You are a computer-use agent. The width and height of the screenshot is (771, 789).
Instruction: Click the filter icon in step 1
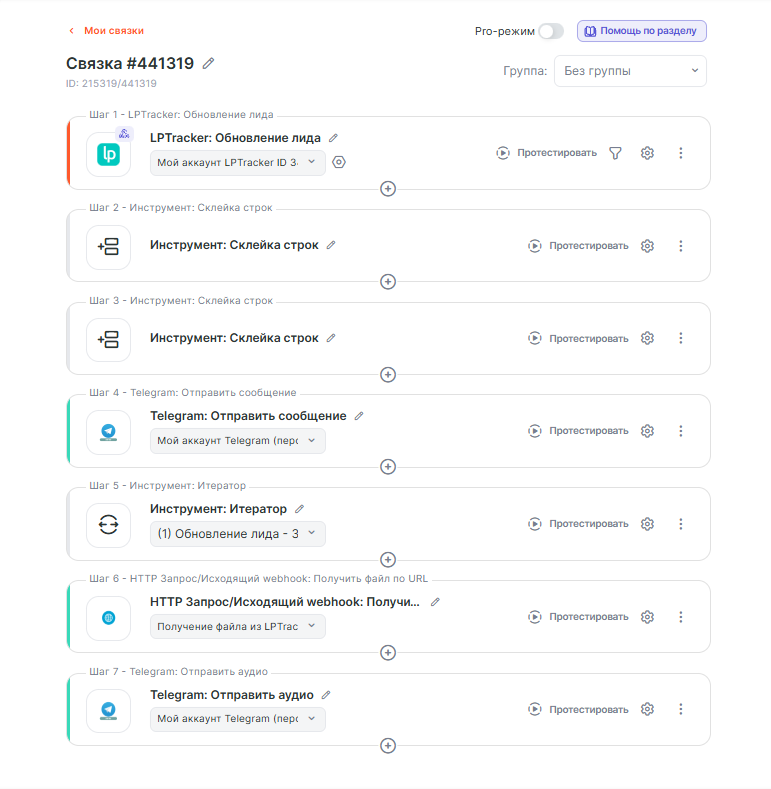point(616,153)
